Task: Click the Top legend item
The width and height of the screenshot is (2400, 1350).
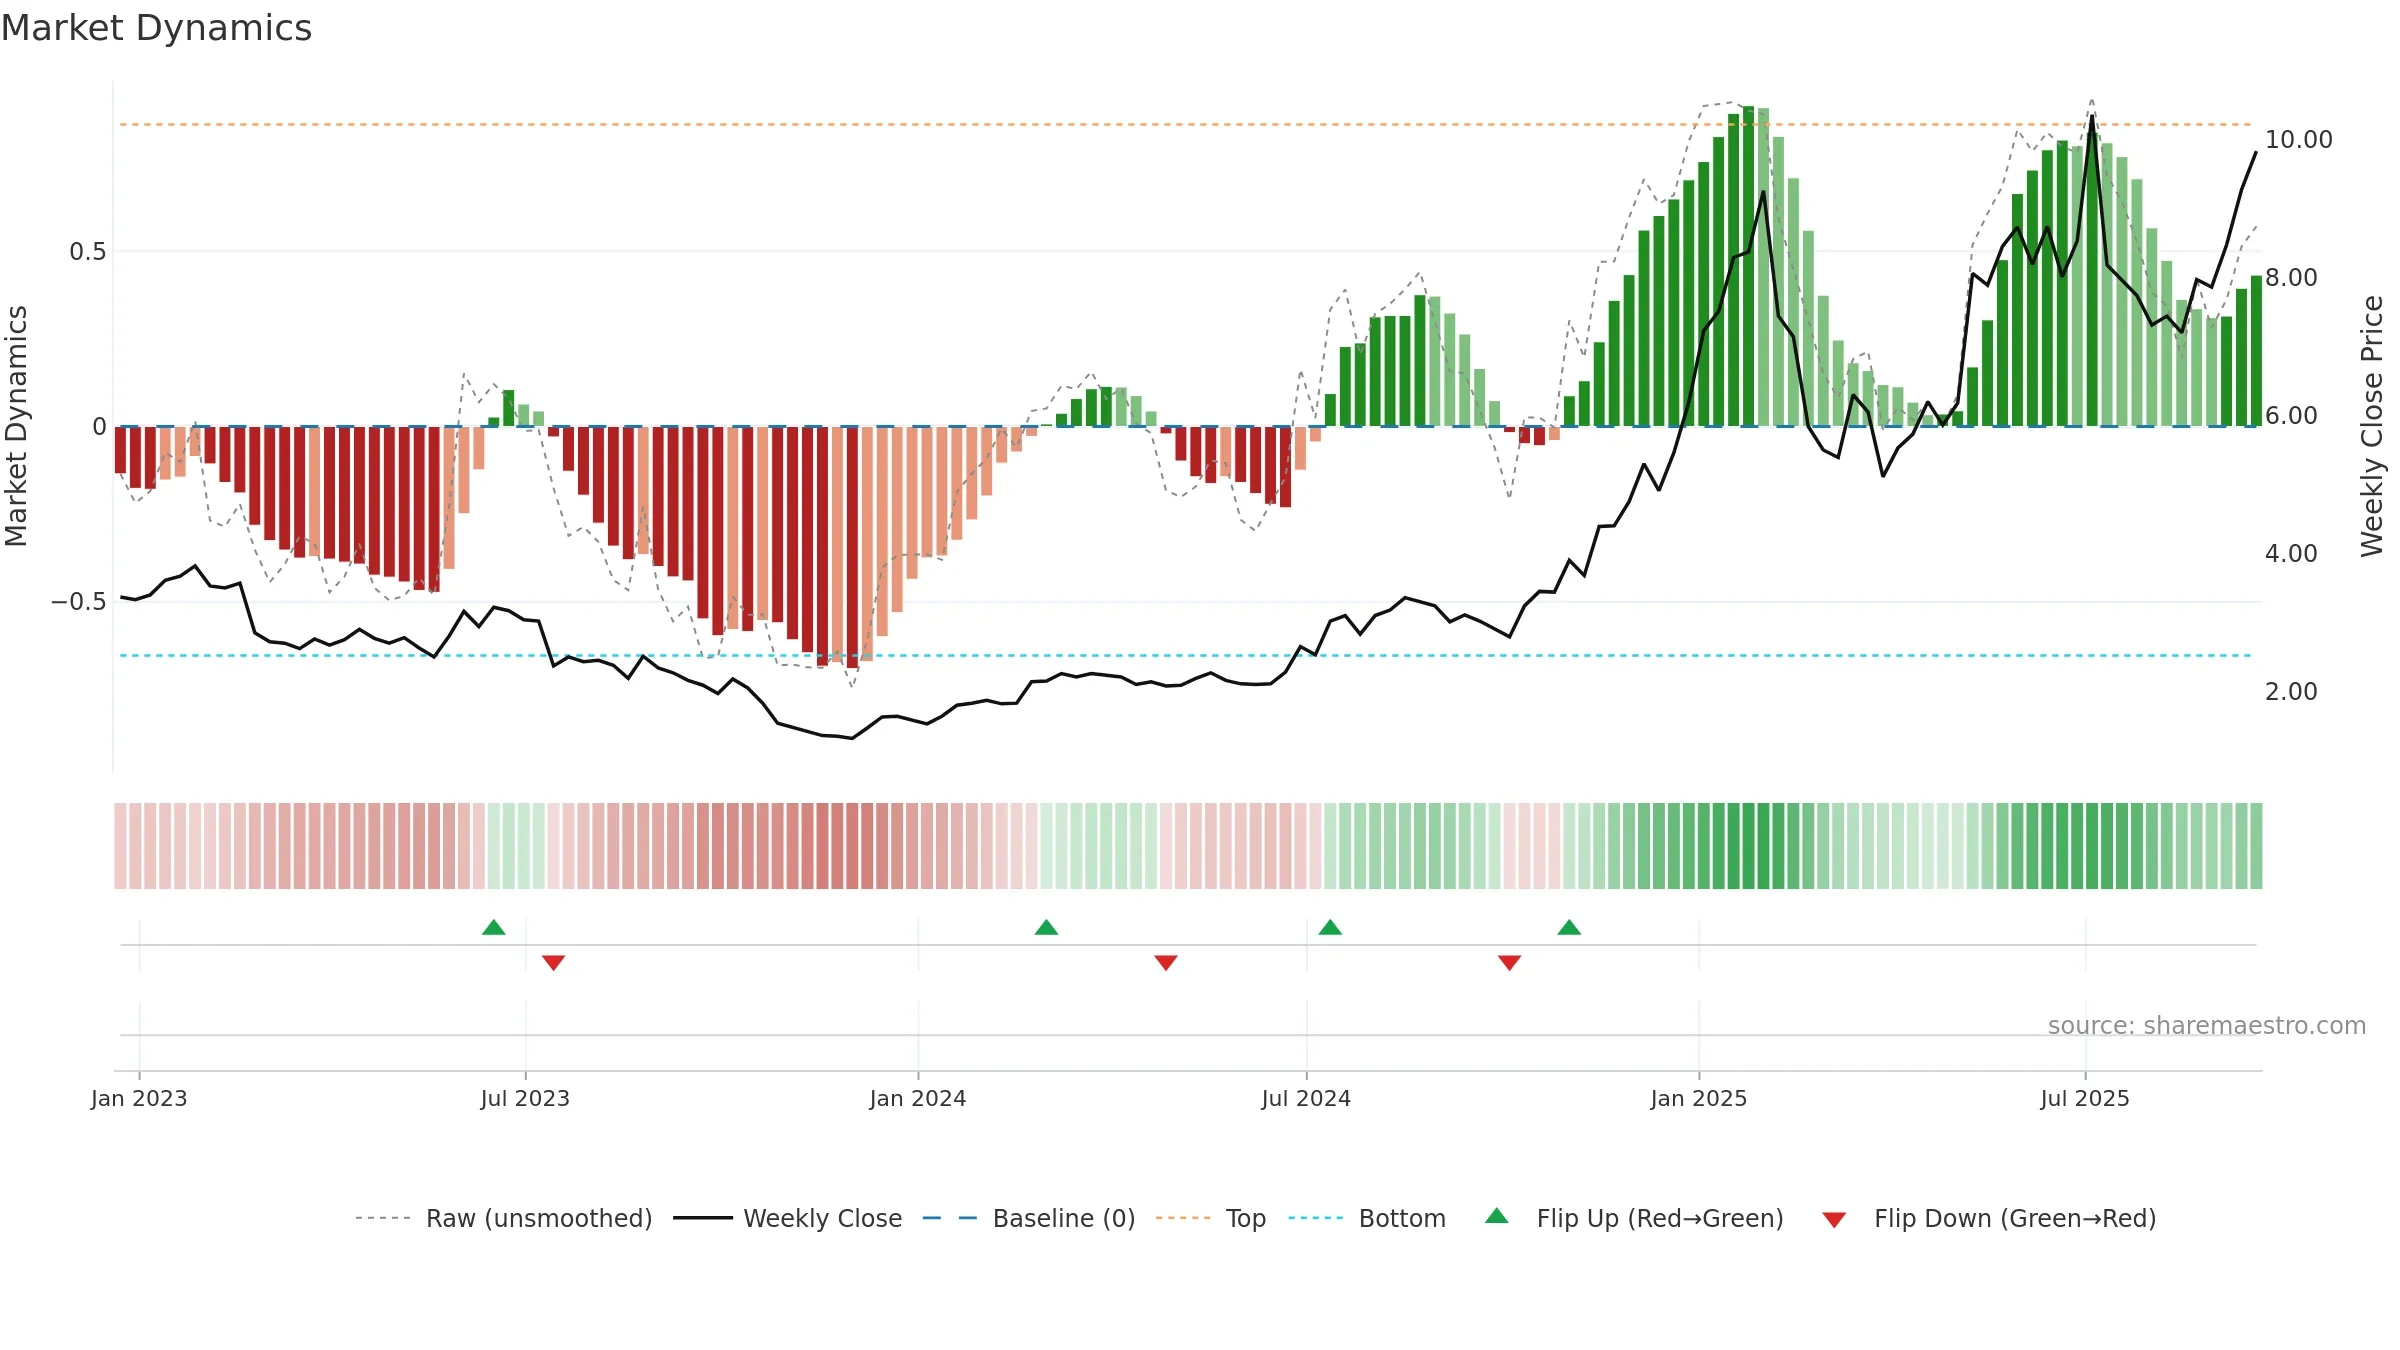Action: [1210, 1218]
